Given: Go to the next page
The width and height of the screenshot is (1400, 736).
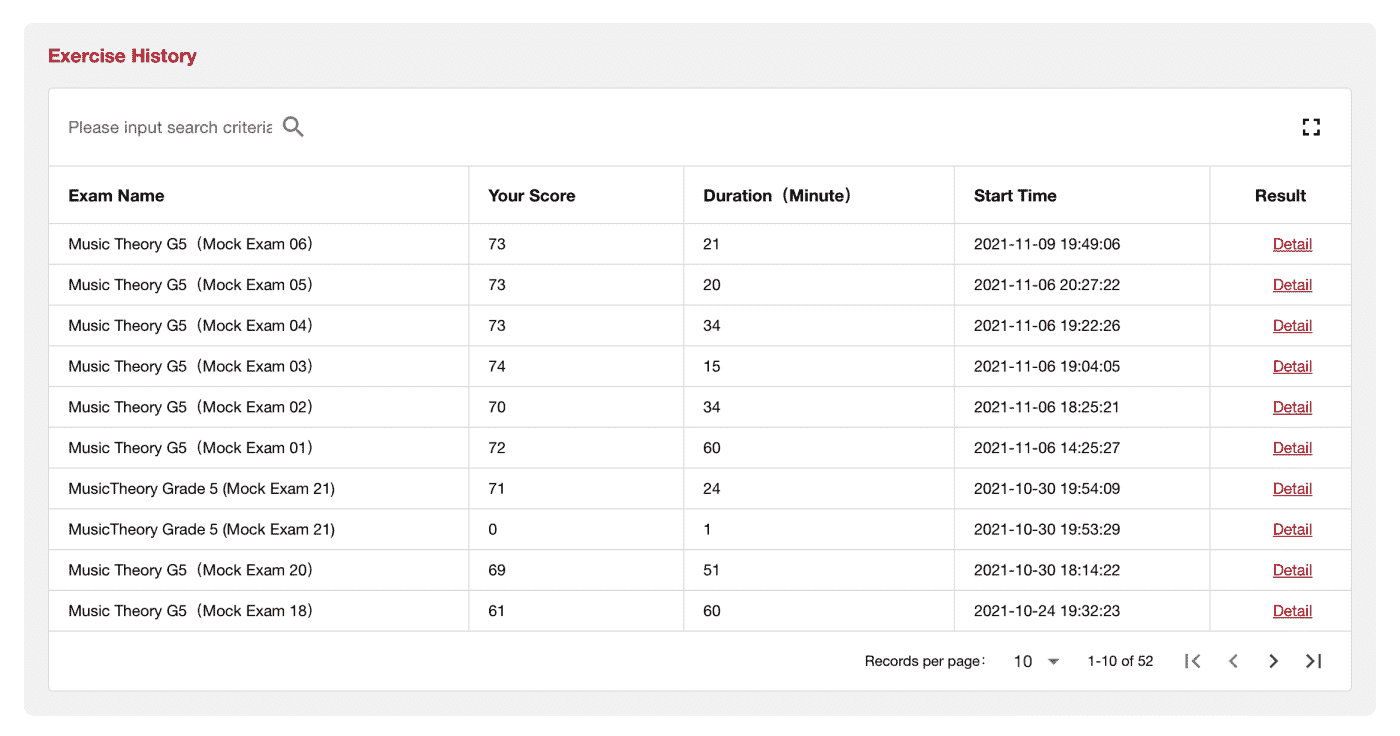Looking at the screenshot, I should [x=1273, y=661].
